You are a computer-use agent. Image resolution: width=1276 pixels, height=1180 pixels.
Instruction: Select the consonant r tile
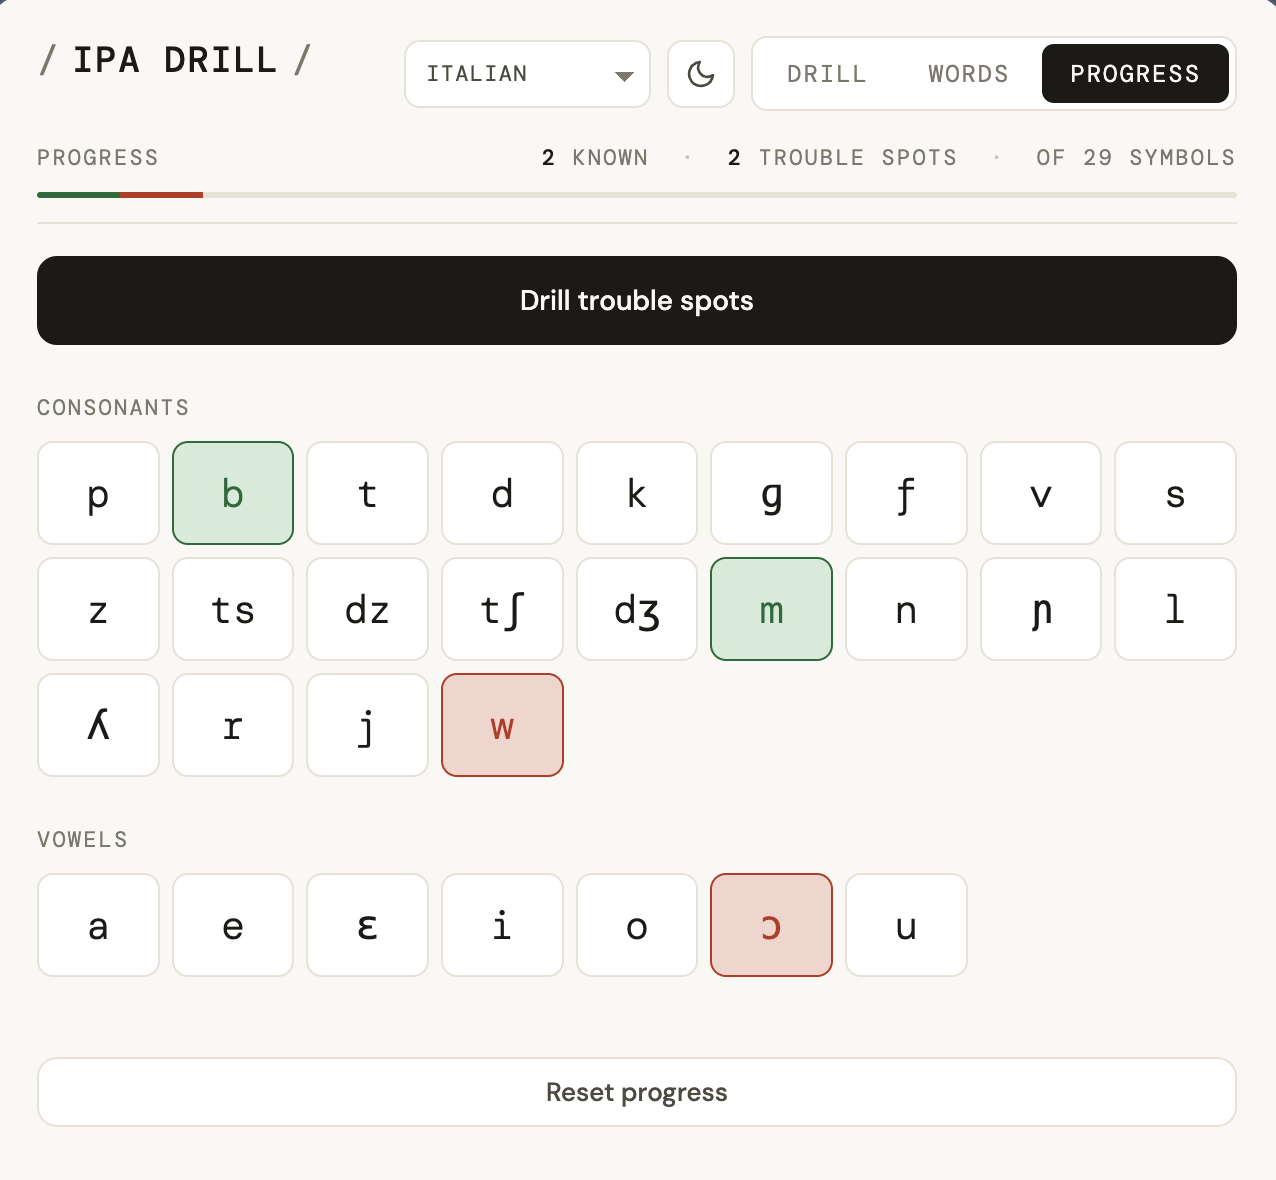[x=233, y=725]
